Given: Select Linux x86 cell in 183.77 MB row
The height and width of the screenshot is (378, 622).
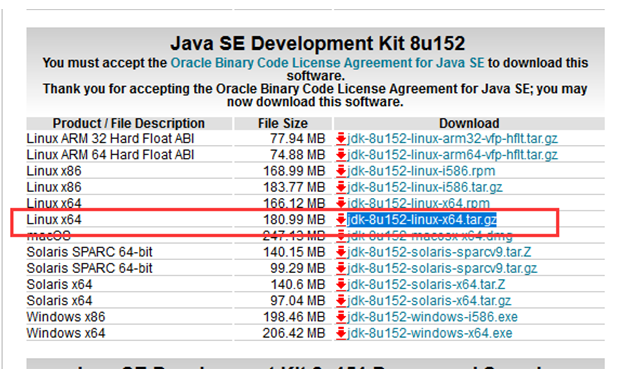Looking at the screenshot, I should [x=54, y=187].
